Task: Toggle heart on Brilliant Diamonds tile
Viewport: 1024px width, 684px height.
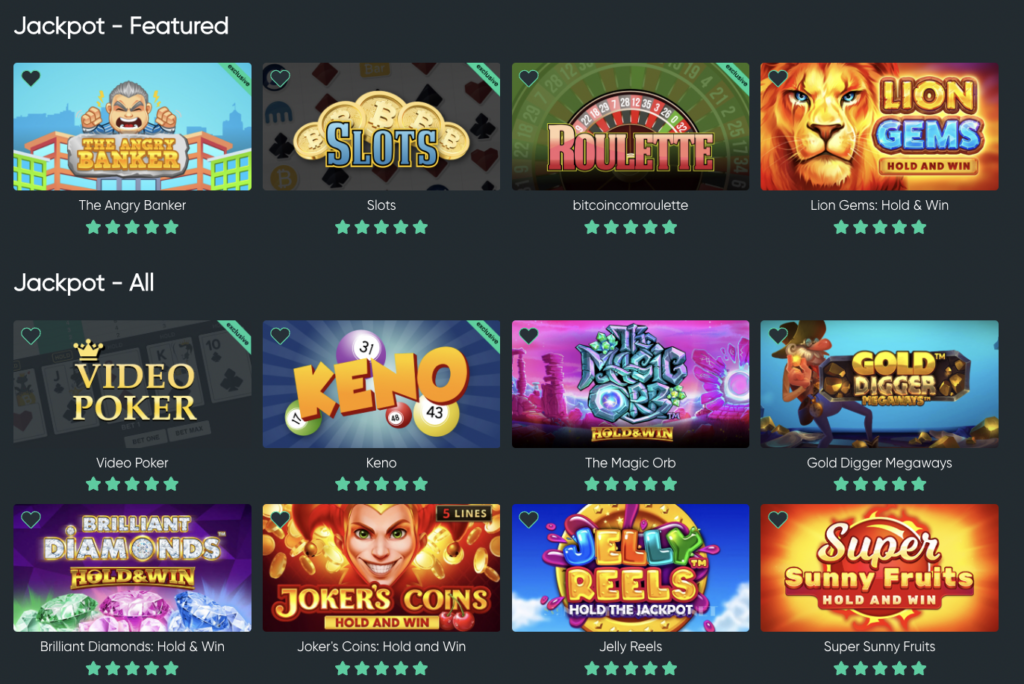Action: click(31, 519)
